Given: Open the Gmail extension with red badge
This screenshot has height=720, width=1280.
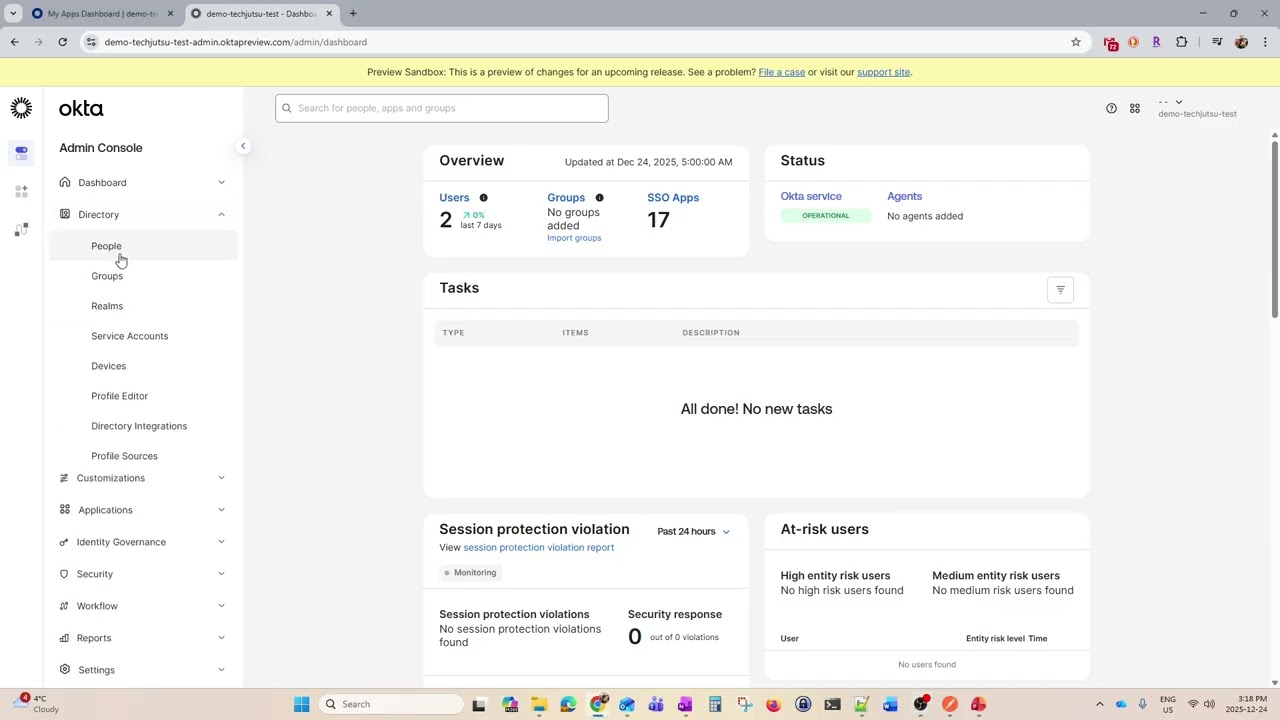Looking at the screenshot, I should [1110, 42].
